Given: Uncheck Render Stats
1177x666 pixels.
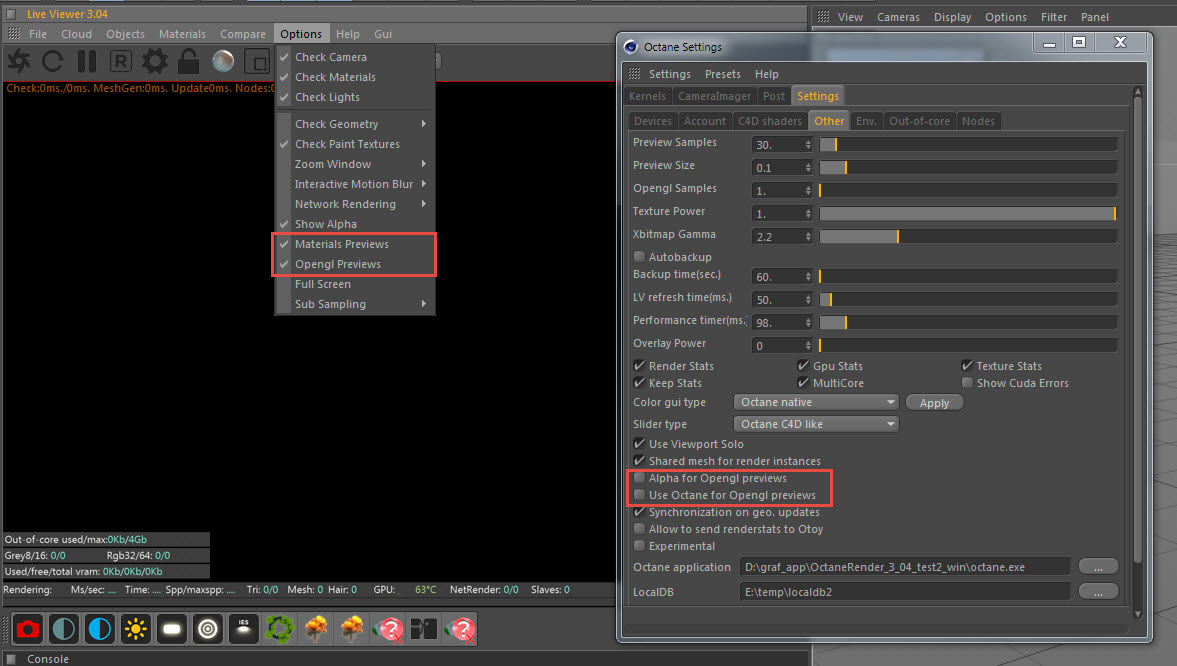Looking at the screenshot, I should pos(640,366).
